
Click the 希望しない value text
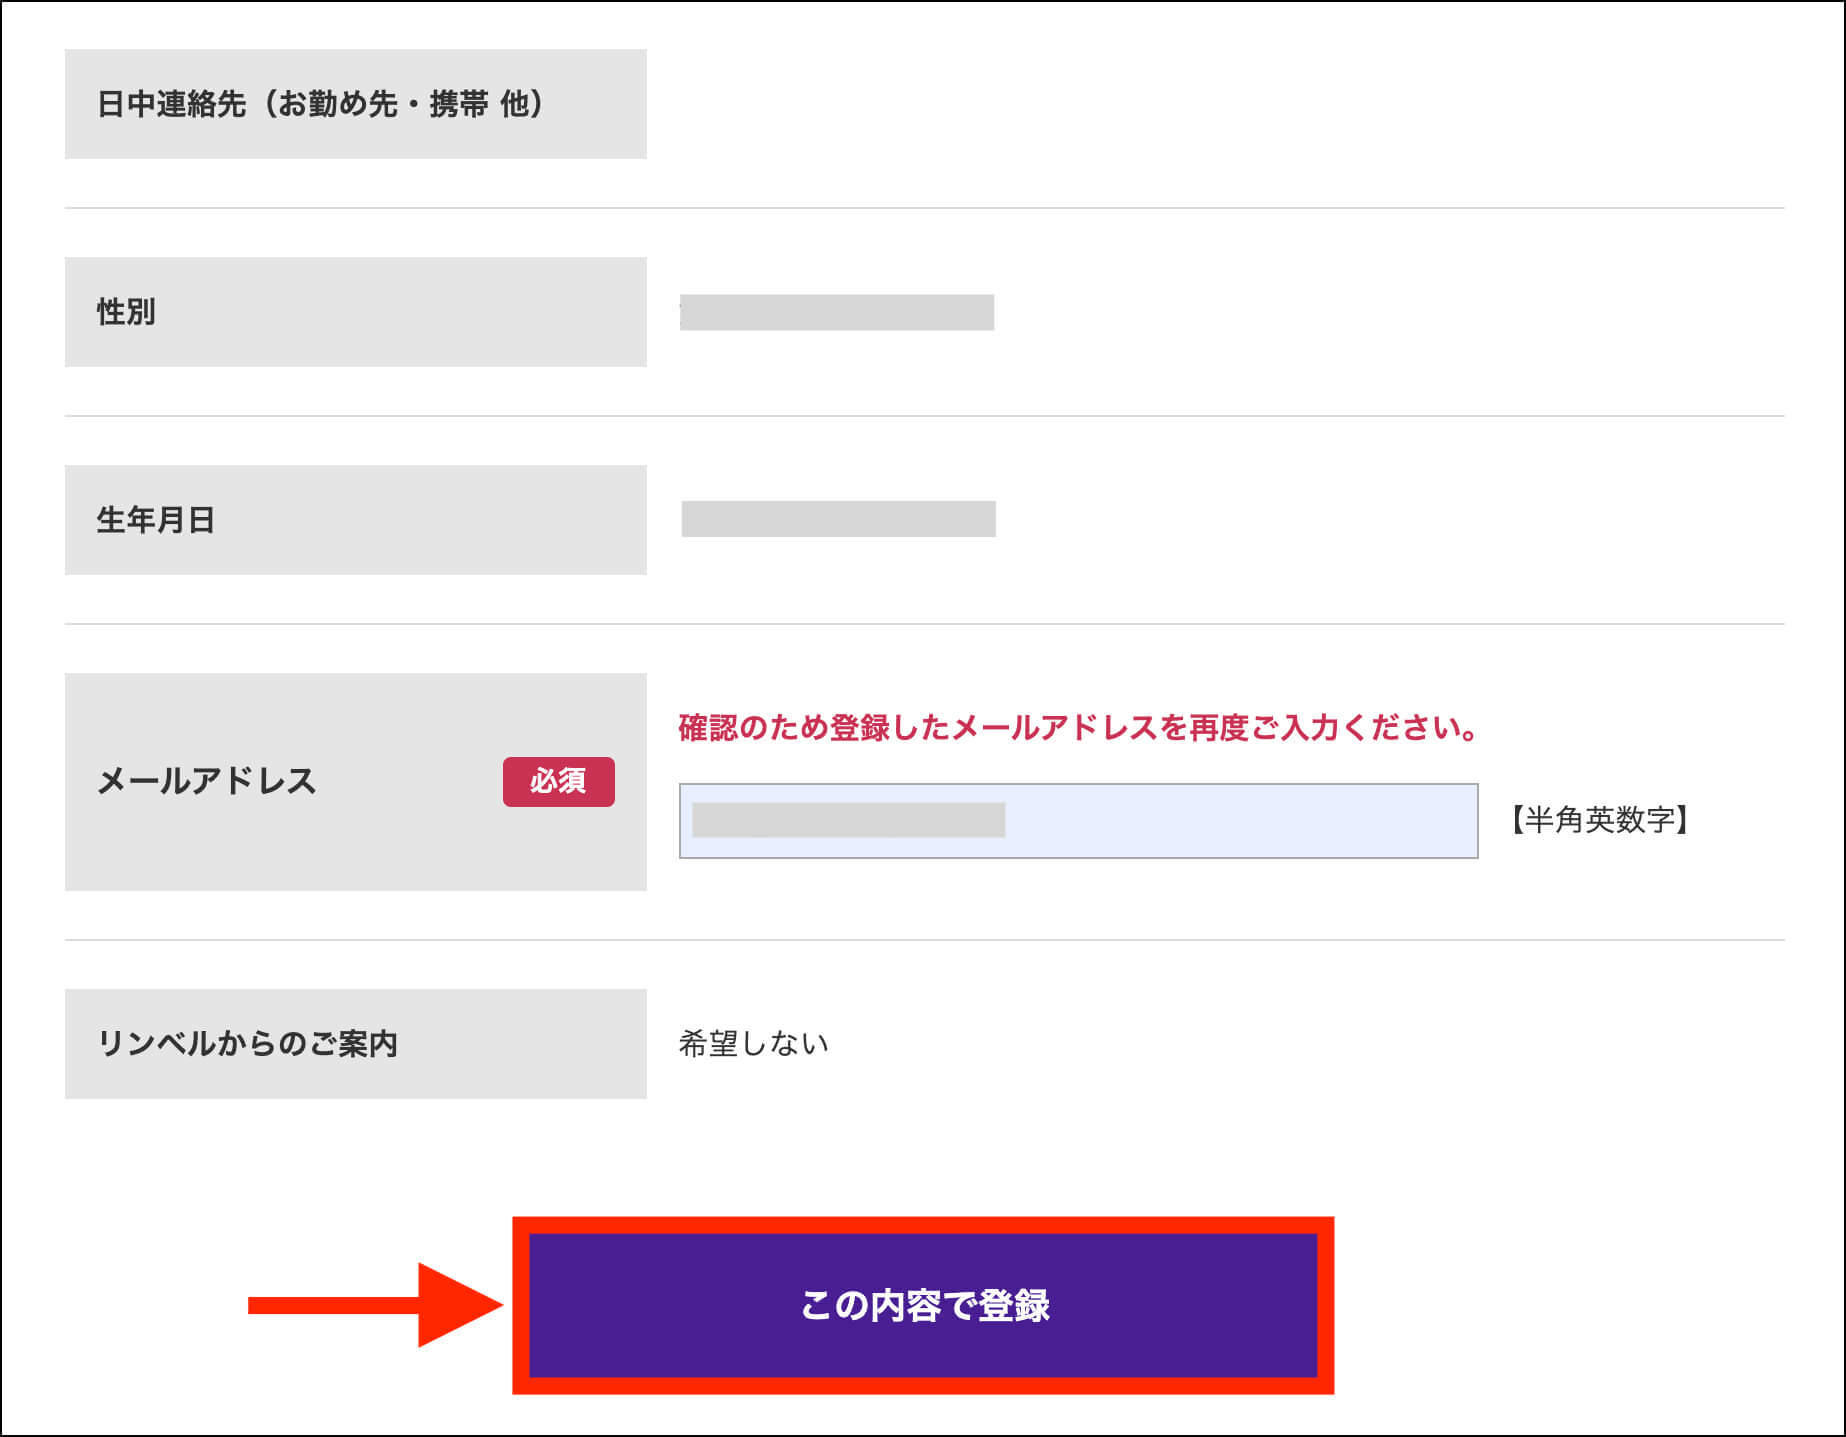click(753, 1044)
